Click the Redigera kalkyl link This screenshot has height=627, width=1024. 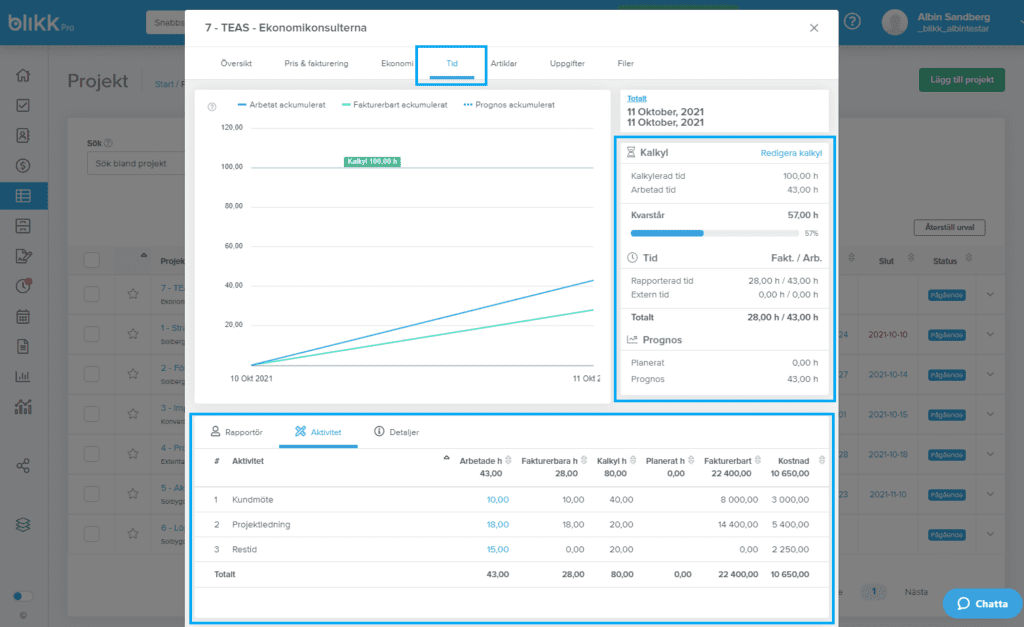pyautogui.click(x=791, y=153)
